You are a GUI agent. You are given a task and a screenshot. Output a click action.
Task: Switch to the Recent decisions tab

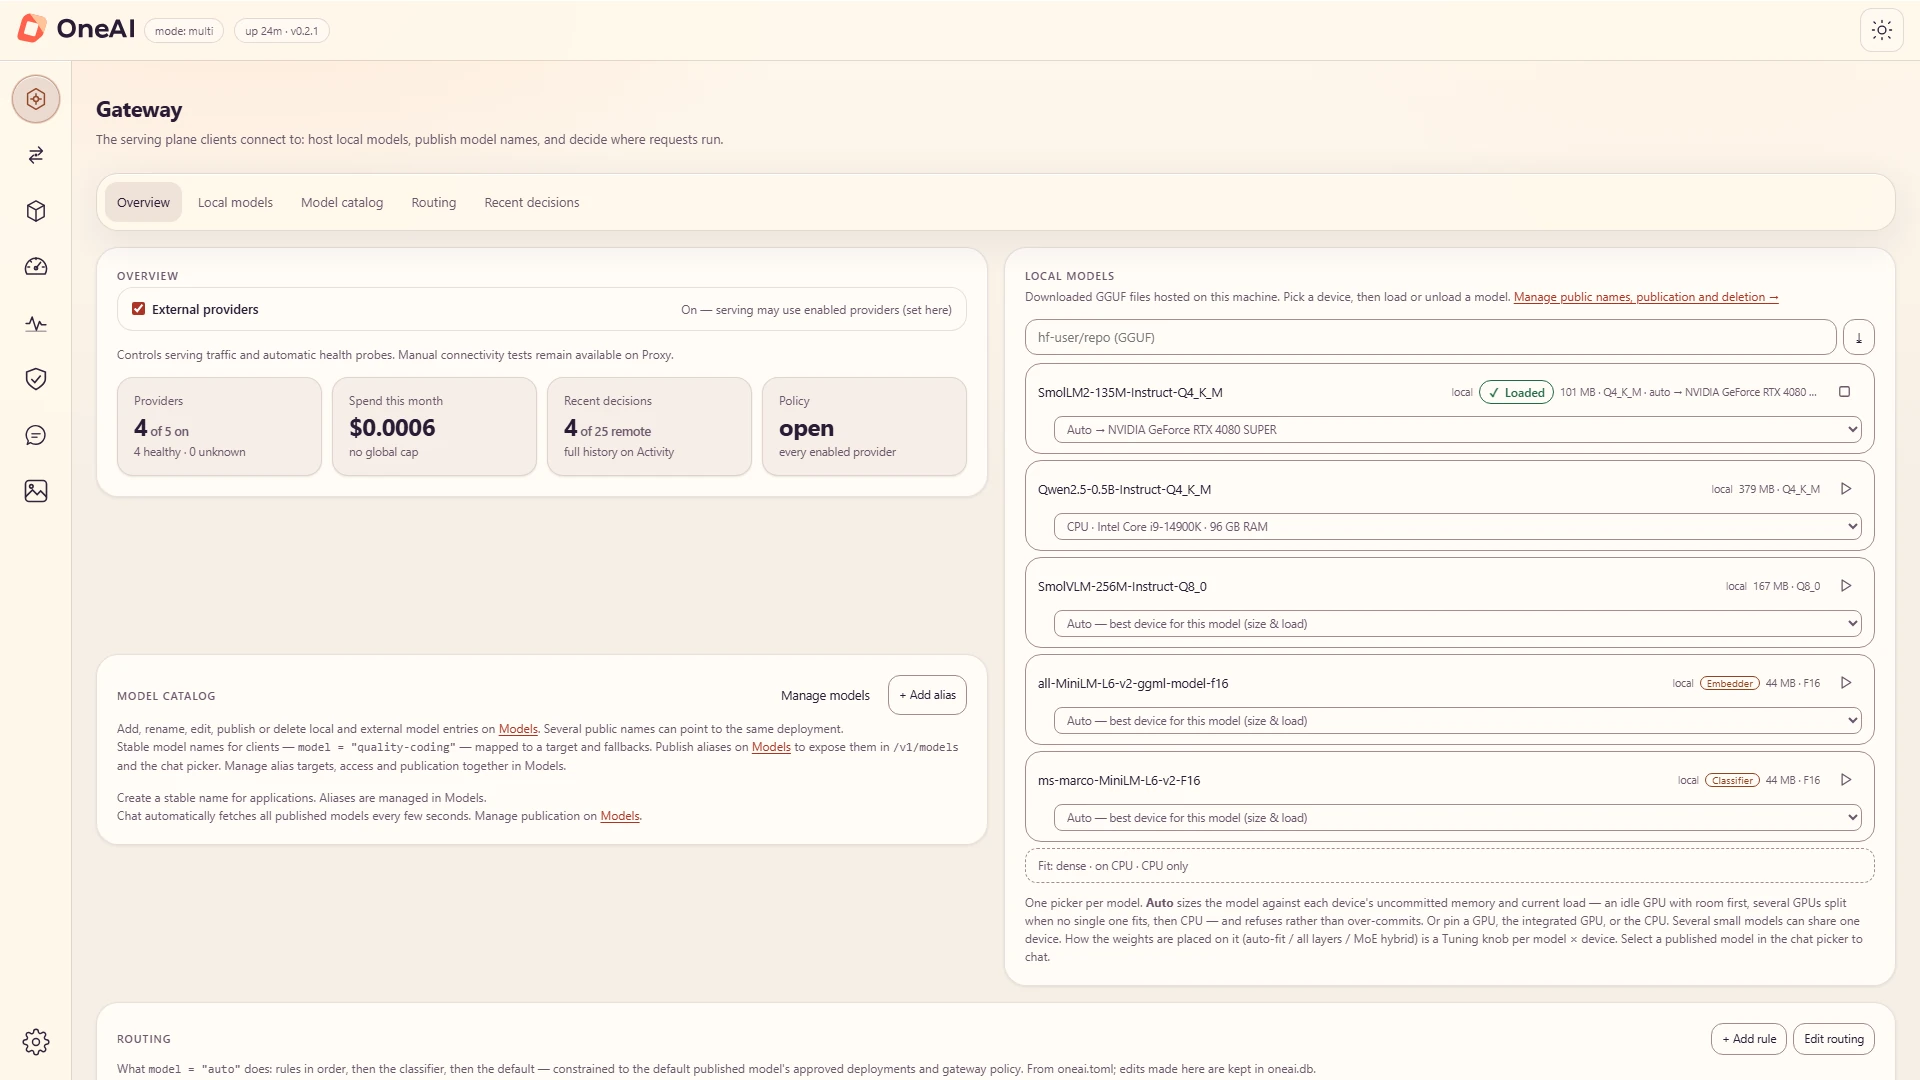532,202
